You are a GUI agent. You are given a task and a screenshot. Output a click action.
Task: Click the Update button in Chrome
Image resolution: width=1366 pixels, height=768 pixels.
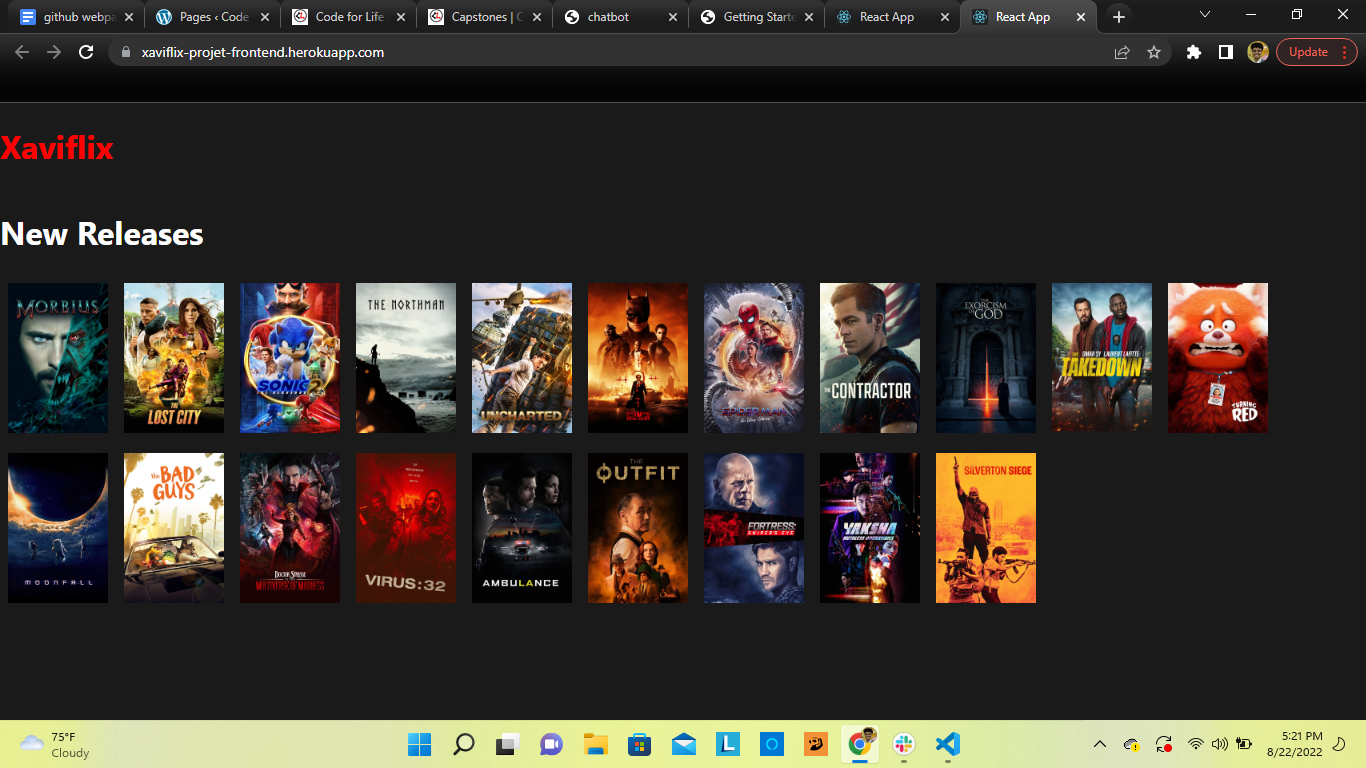[1316, 52]
